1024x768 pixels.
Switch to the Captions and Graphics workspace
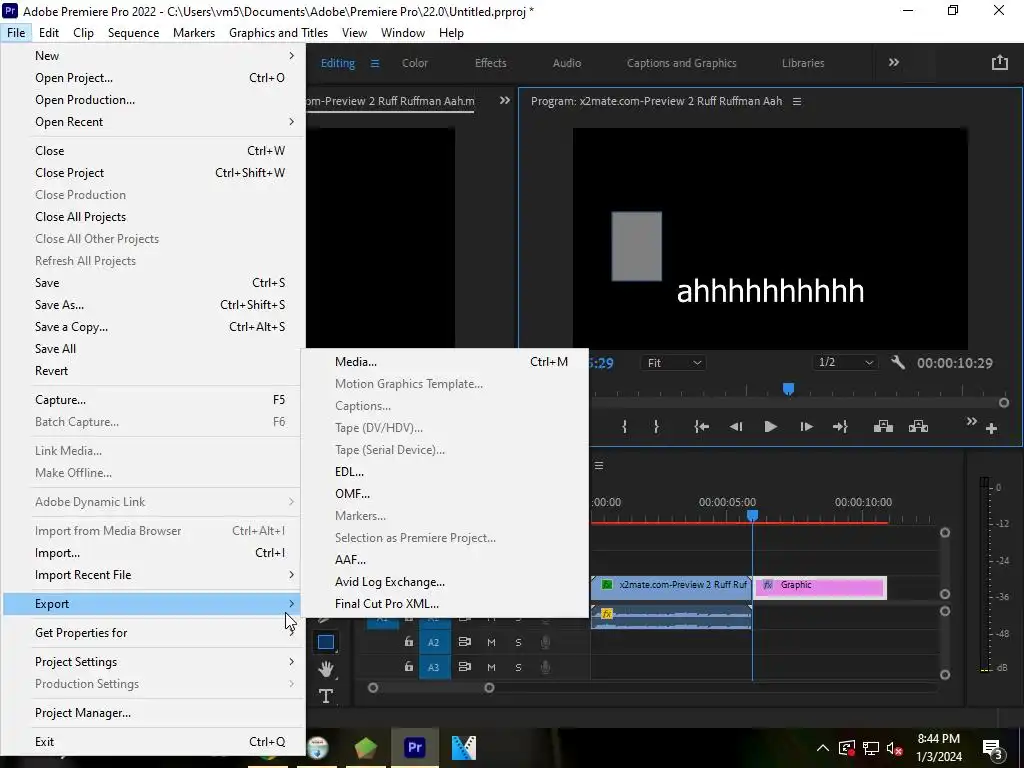click(x=681, y=63)
